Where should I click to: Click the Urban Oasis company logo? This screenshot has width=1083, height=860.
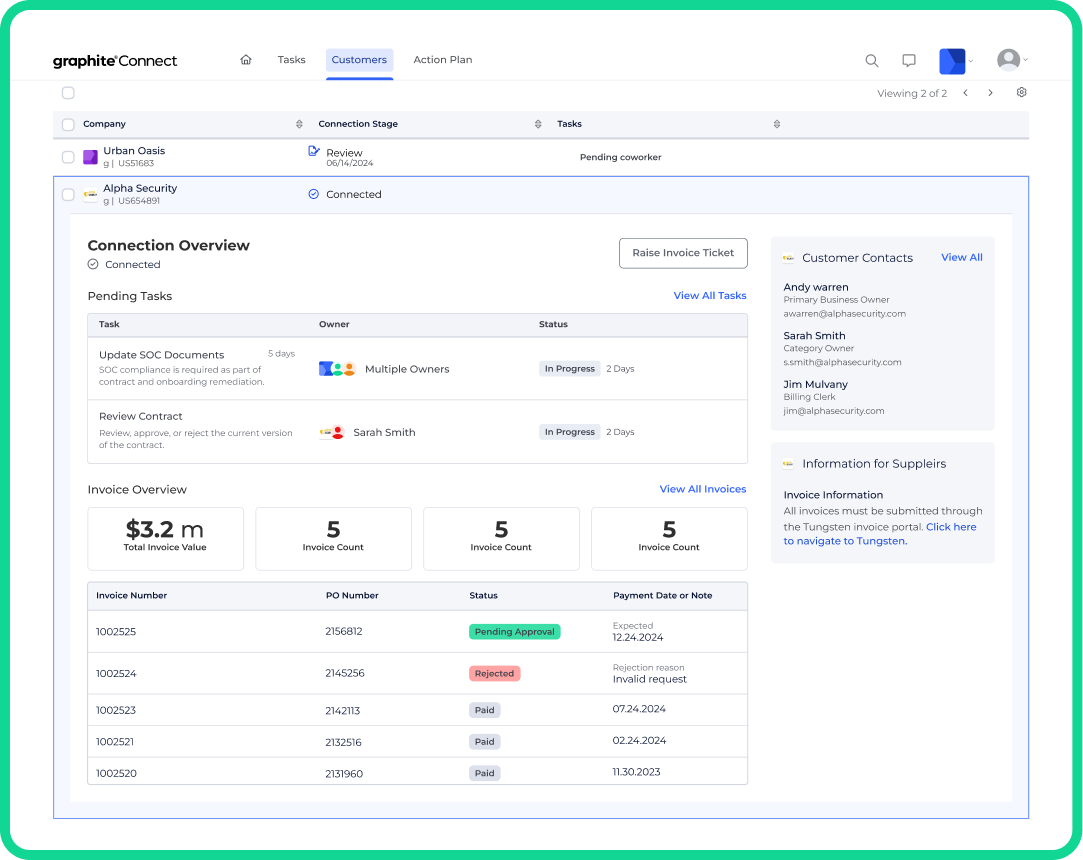click(90, 157)
